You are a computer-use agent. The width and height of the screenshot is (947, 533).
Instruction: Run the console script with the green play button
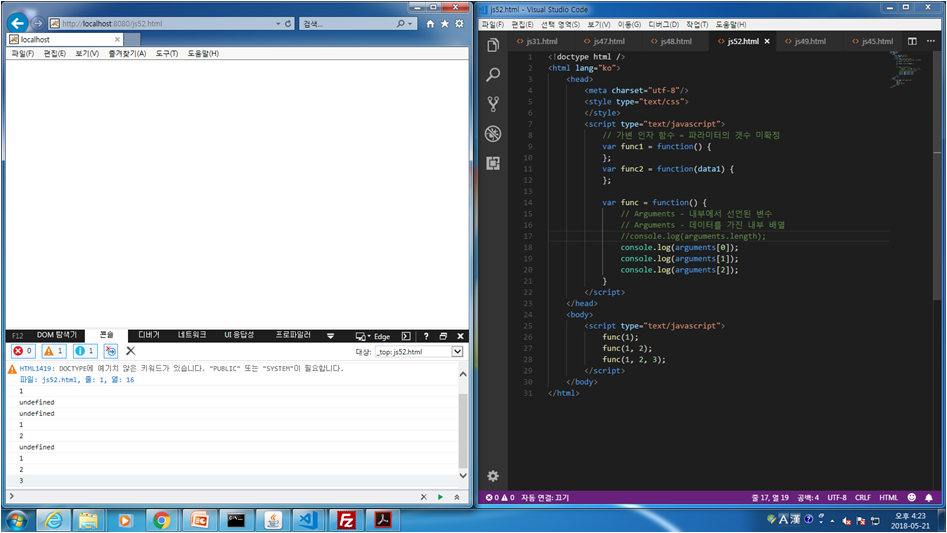[x=440, y=497]
